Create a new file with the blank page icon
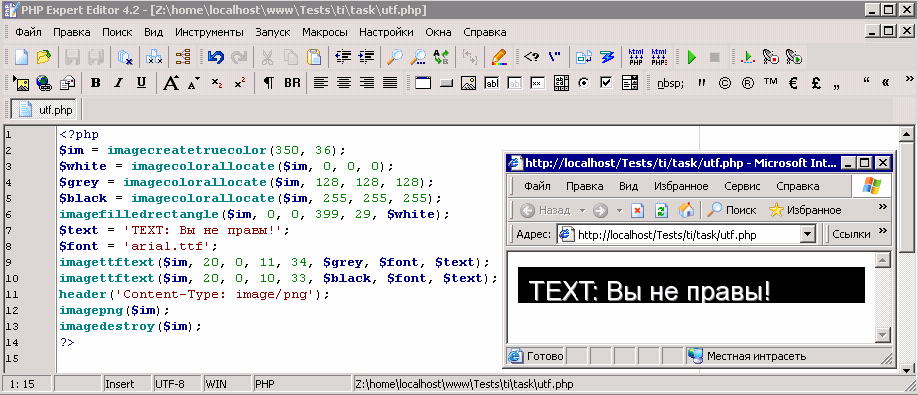Image resolution: width=918 pixels, height=395 pixels. click(x=22, y=57)
